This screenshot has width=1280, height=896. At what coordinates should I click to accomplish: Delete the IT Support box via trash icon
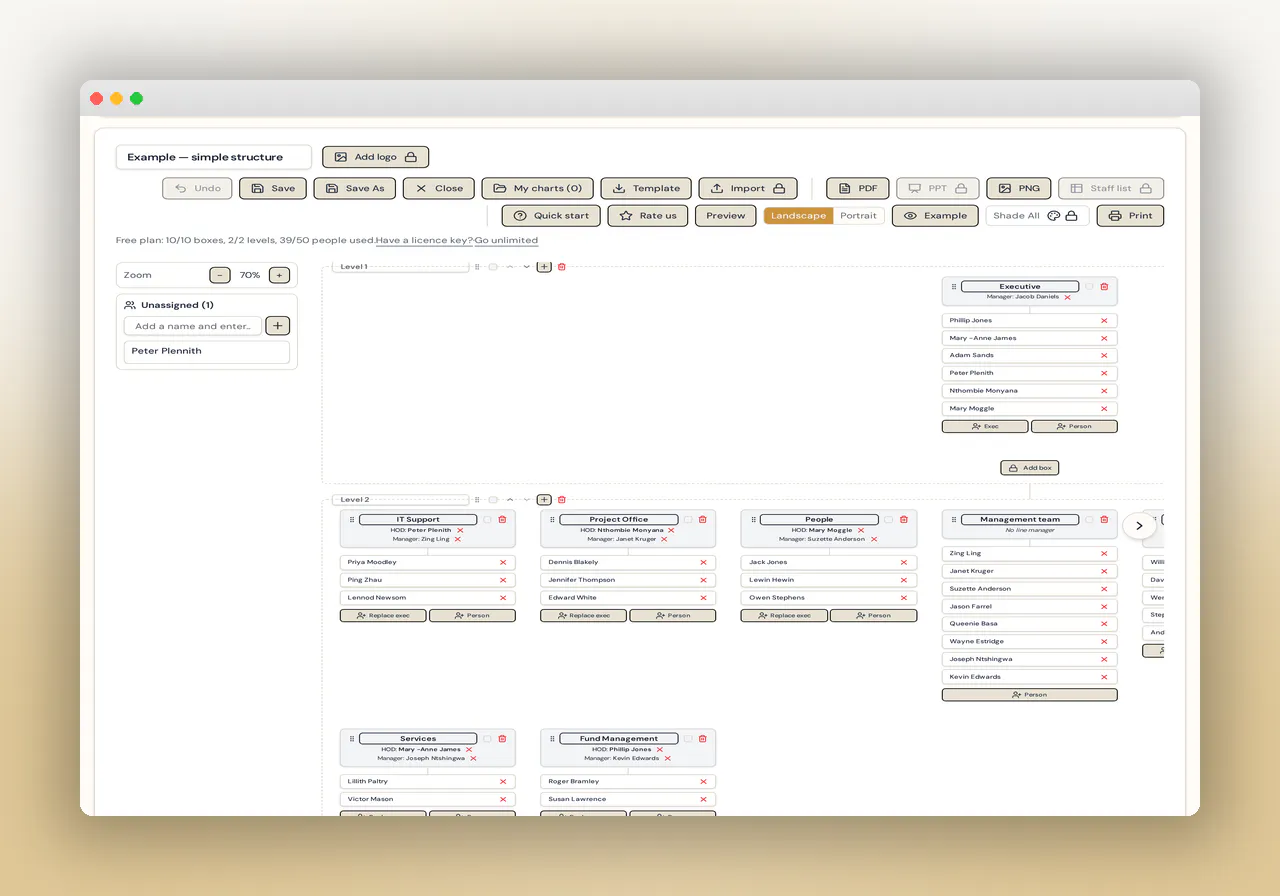tap(502, 519)
